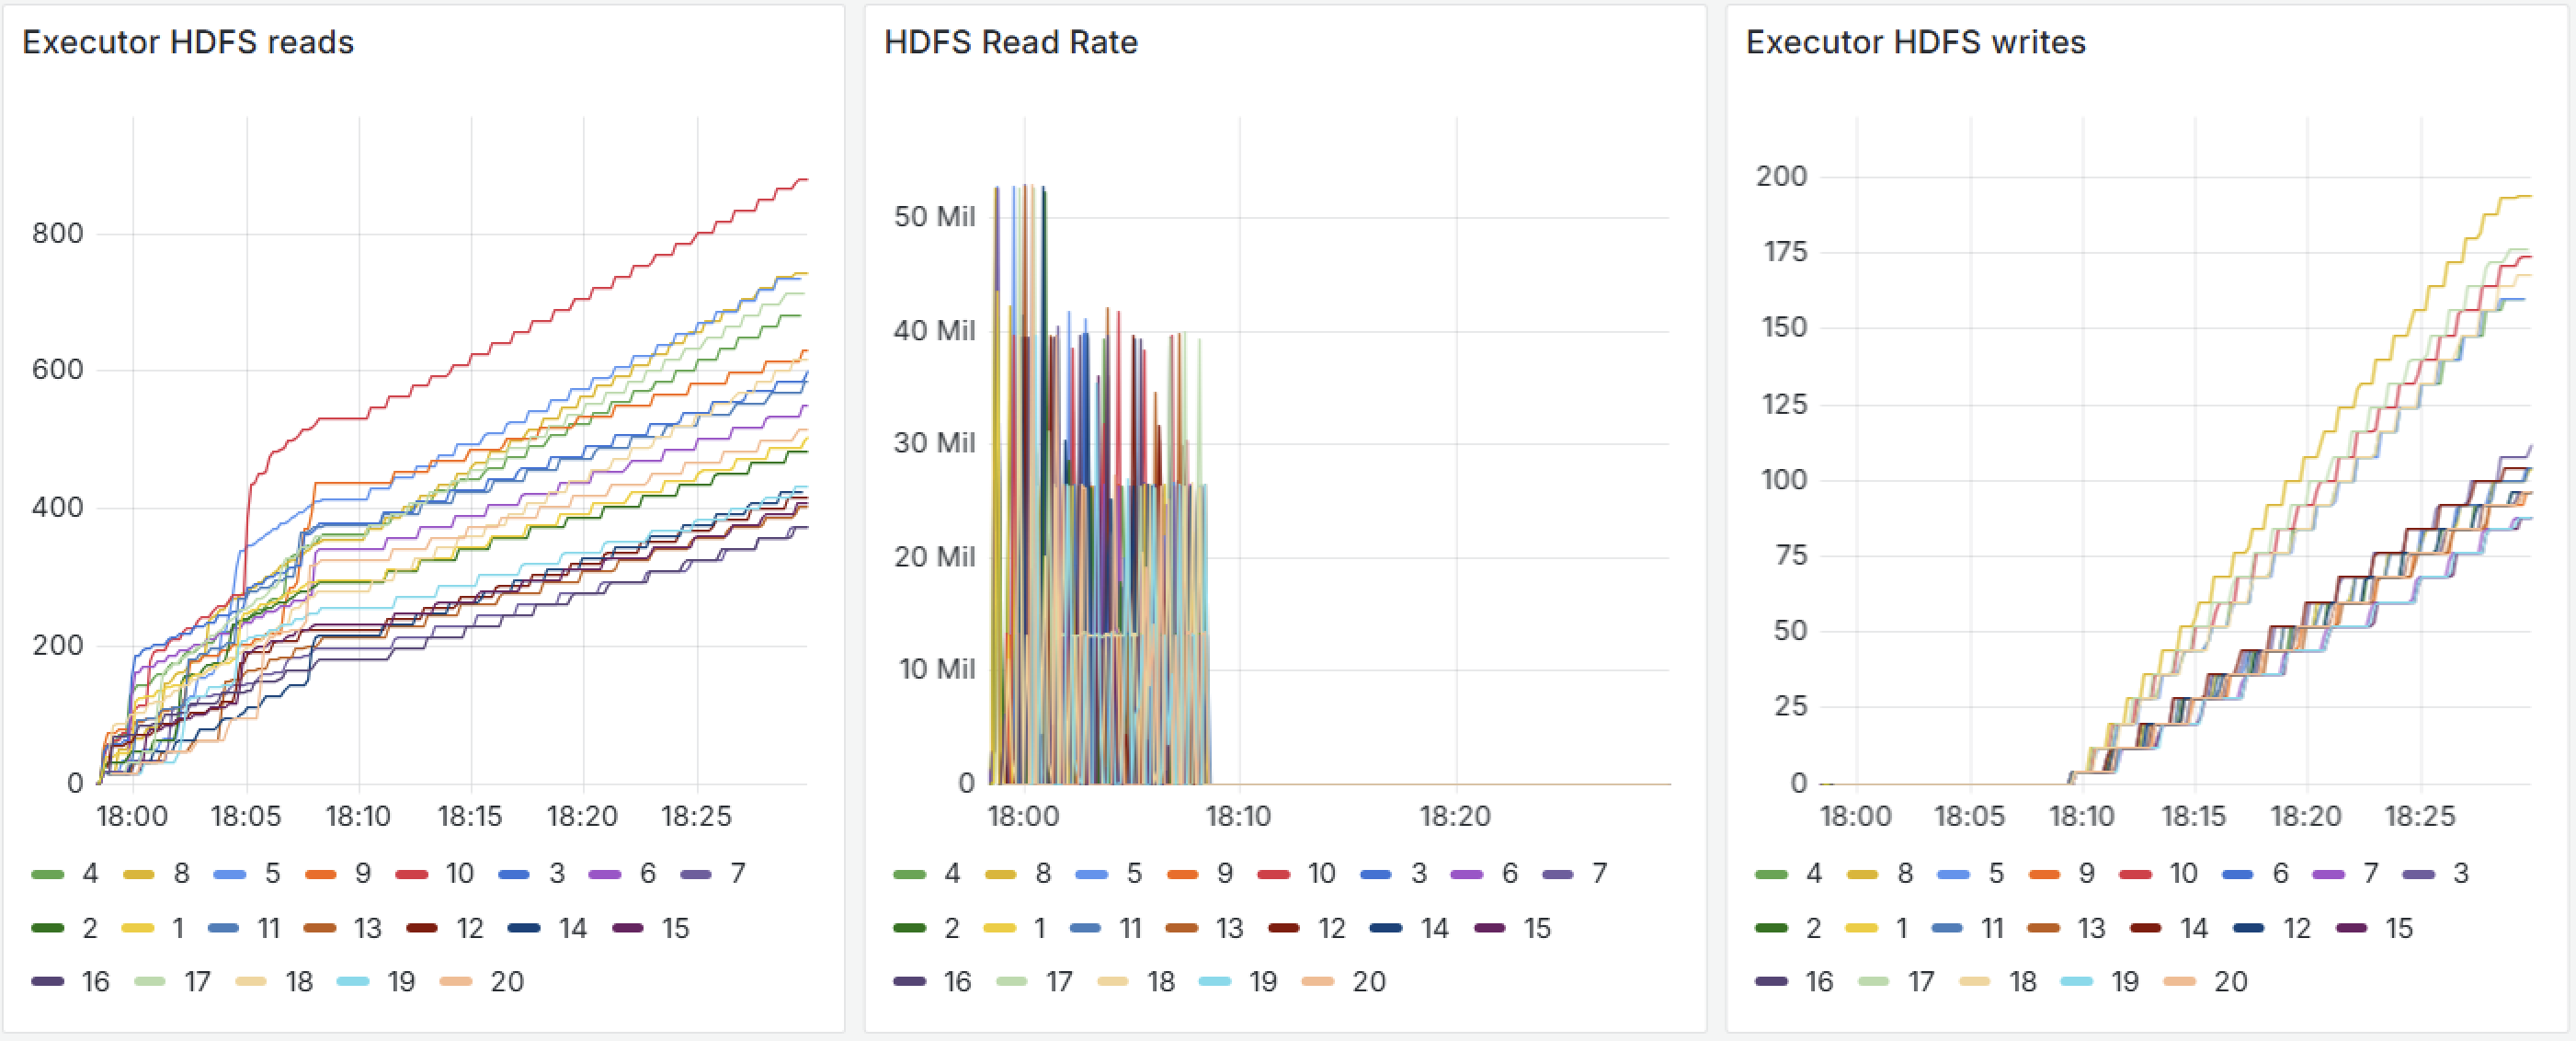Toggle series 4 in Executor HDFS reads legend
The image size is (2576, 1041).
(x=90, y=874)
